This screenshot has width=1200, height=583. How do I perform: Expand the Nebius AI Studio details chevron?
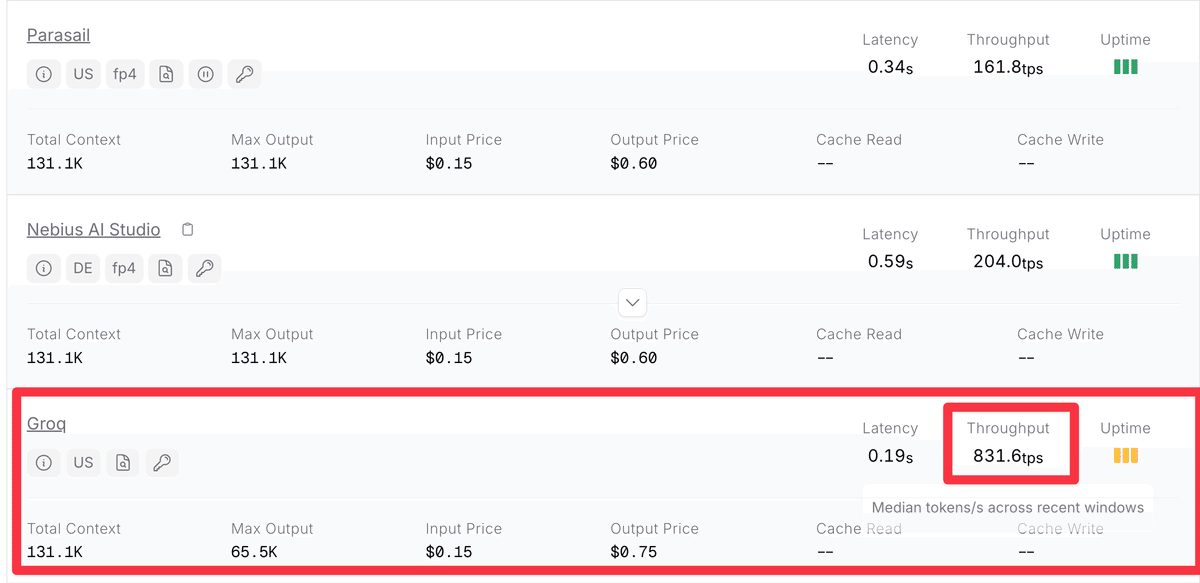(632, 301)
